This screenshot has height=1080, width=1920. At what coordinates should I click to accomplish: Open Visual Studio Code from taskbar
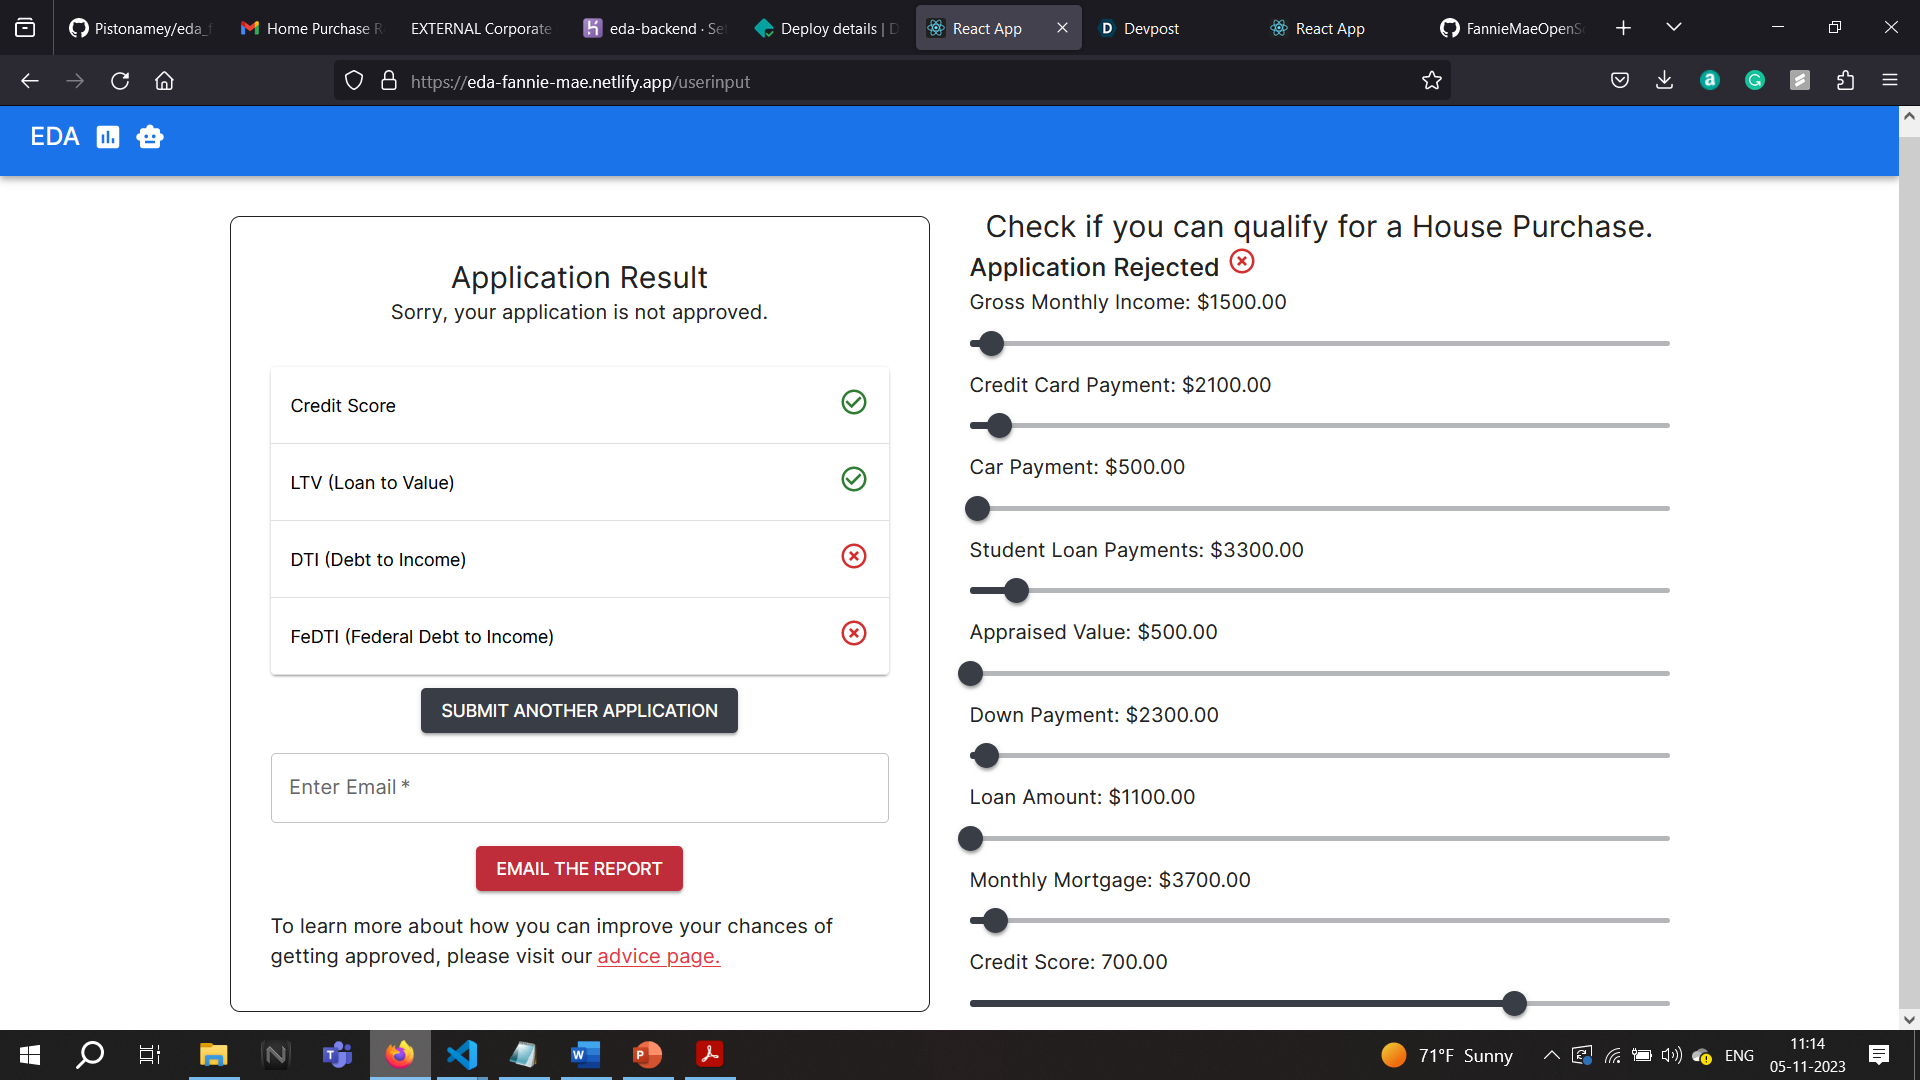pos(462,1054)
